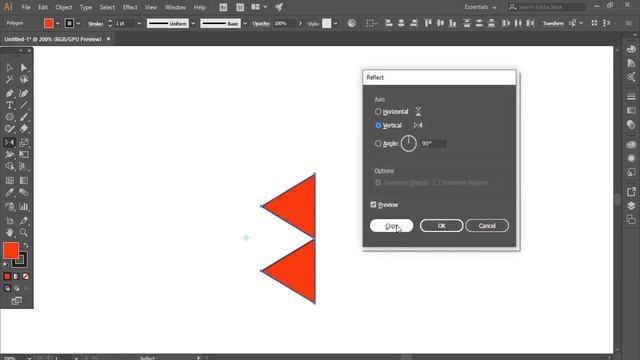
Task: Select the Direct Selection tool
Action: point(24,68)
